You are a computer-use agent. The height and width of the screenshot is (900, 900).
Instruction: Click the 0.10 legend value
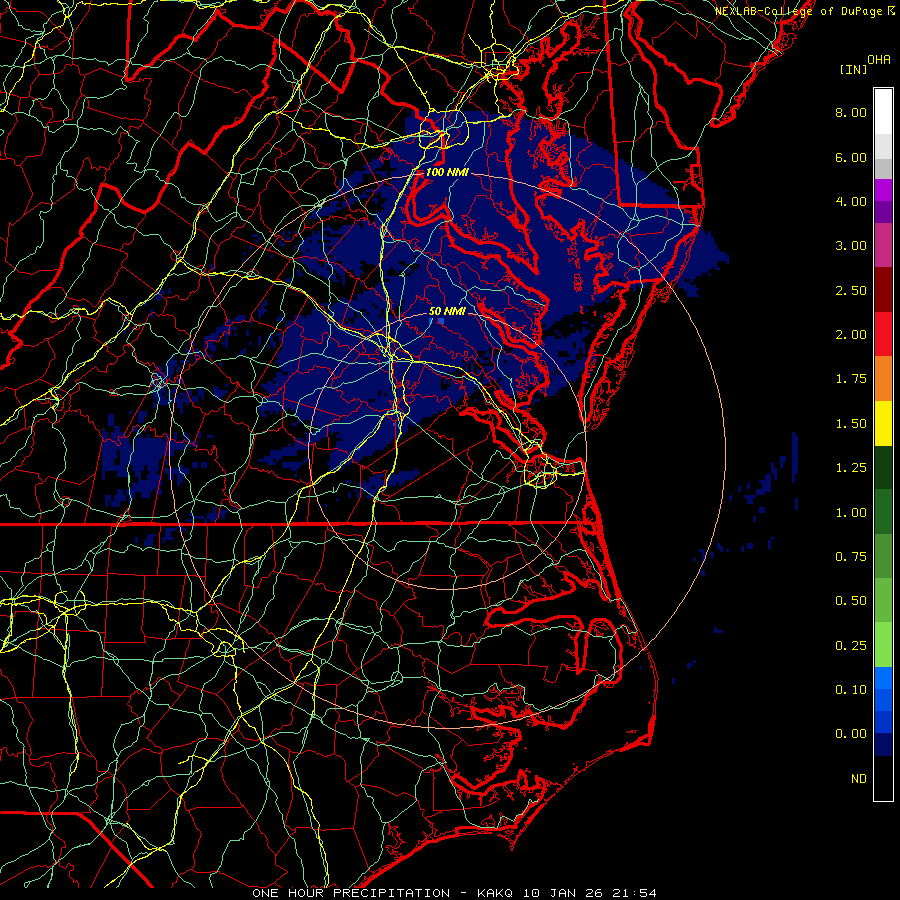(851, 690)
